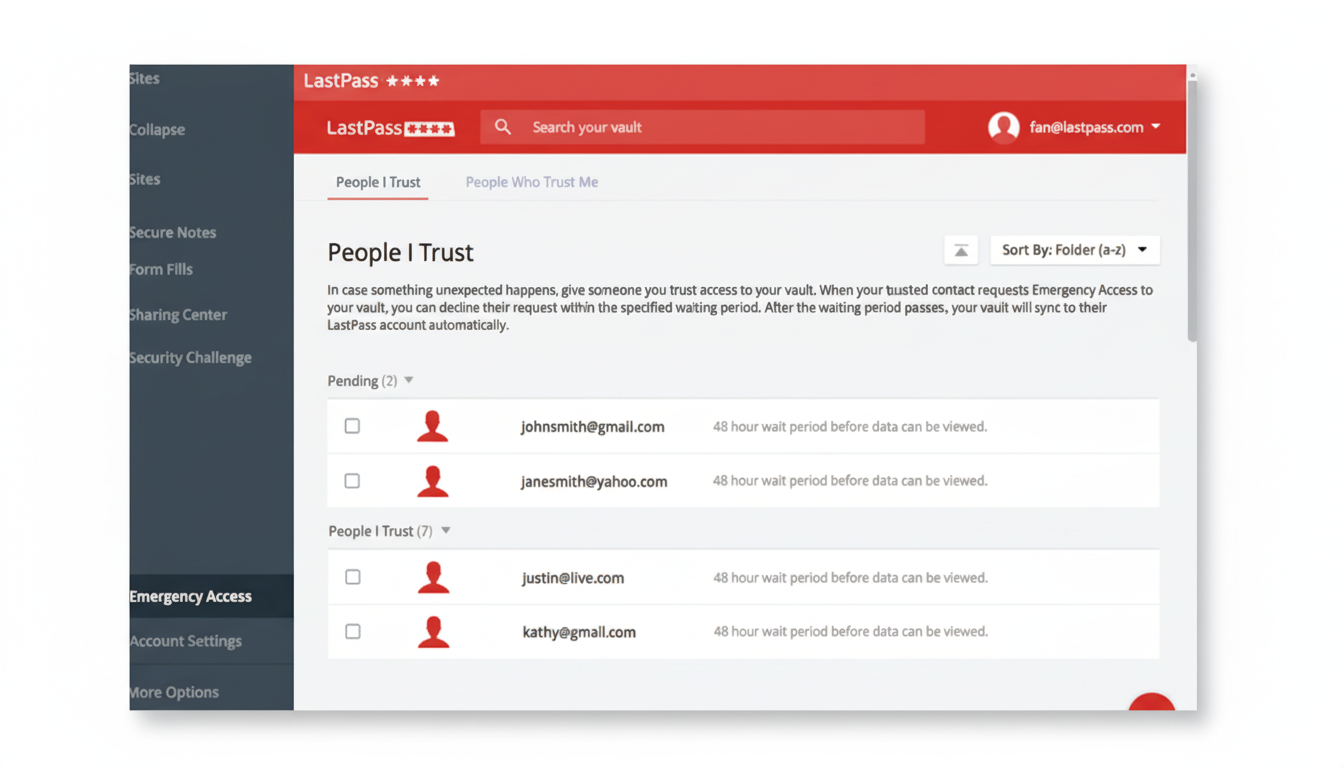Screen dimensions: 1344x768
Task: Click the vertical scrollbar thumb
Action: (1191, 210)
